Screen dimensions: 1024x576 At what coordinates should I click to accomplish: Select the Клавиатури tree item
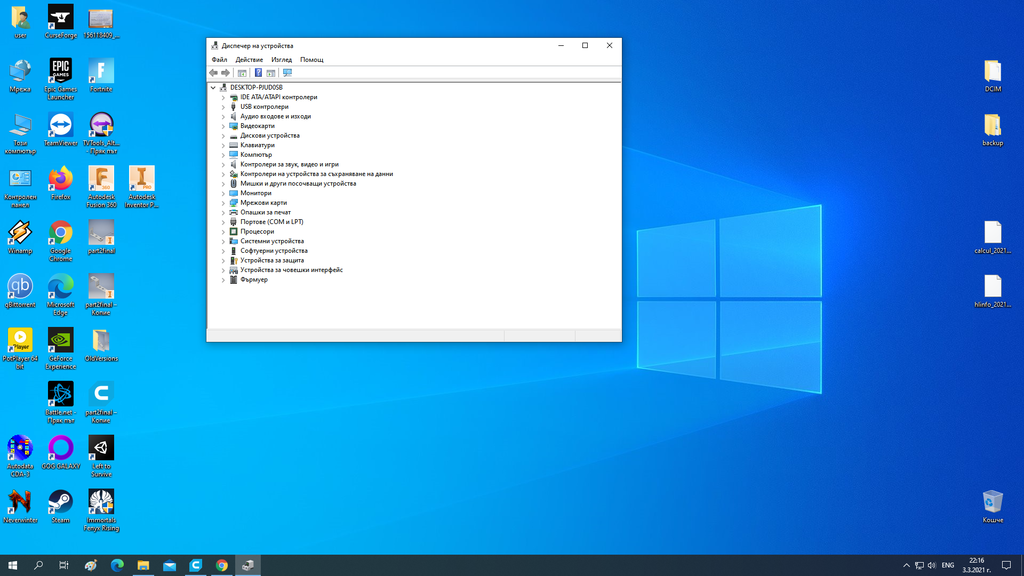(x=257, y=145)
